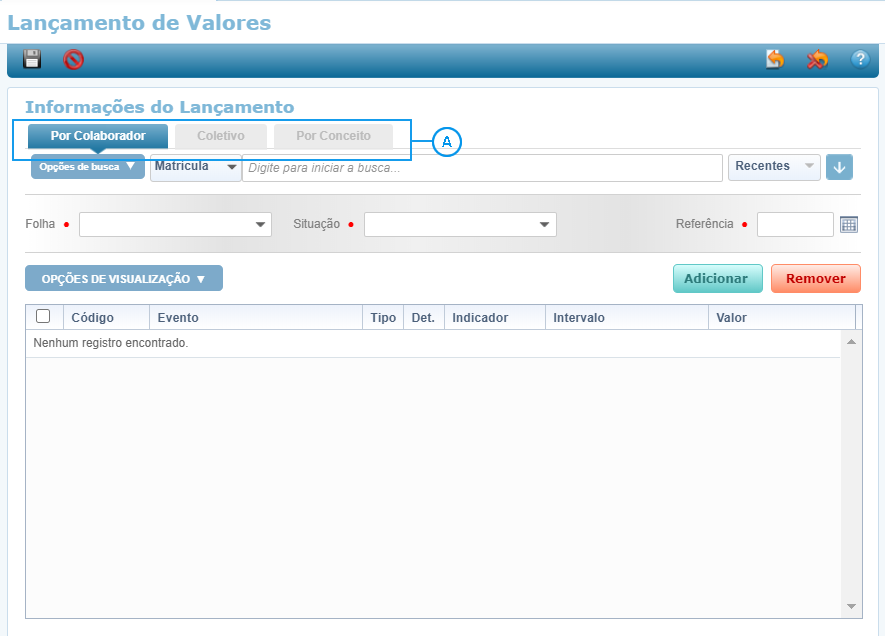
Task: Expand Opções de Visualização menu
Action: 123,279
